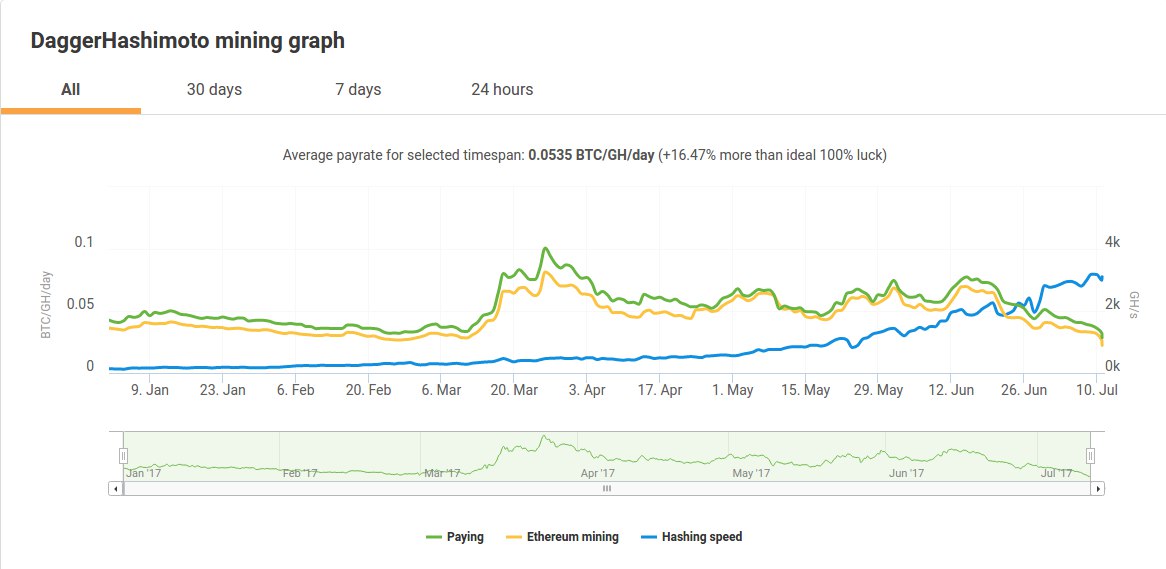Click the navigator left scroll arrow
Screen dimensions: 1166x569
[x=115, y=489]
